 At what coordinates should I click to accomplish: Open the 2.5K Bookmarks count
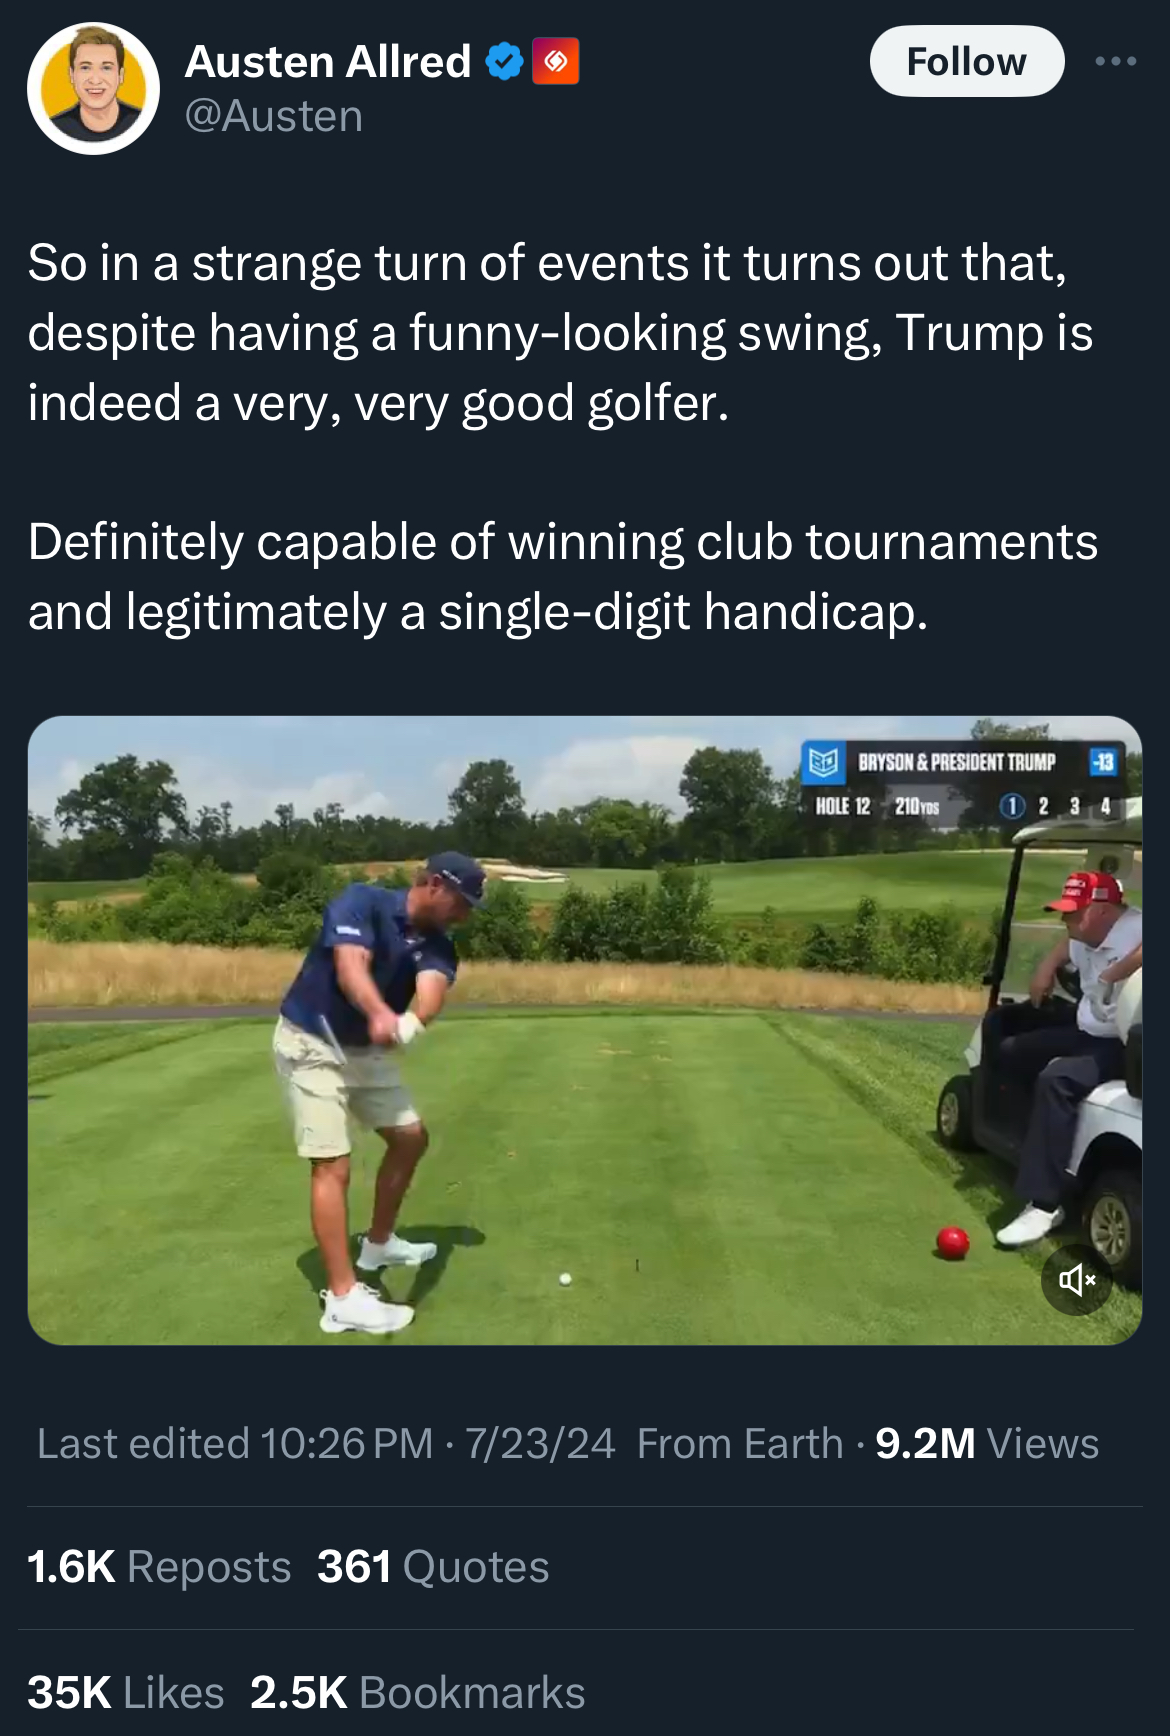(x=417, y=1693)
